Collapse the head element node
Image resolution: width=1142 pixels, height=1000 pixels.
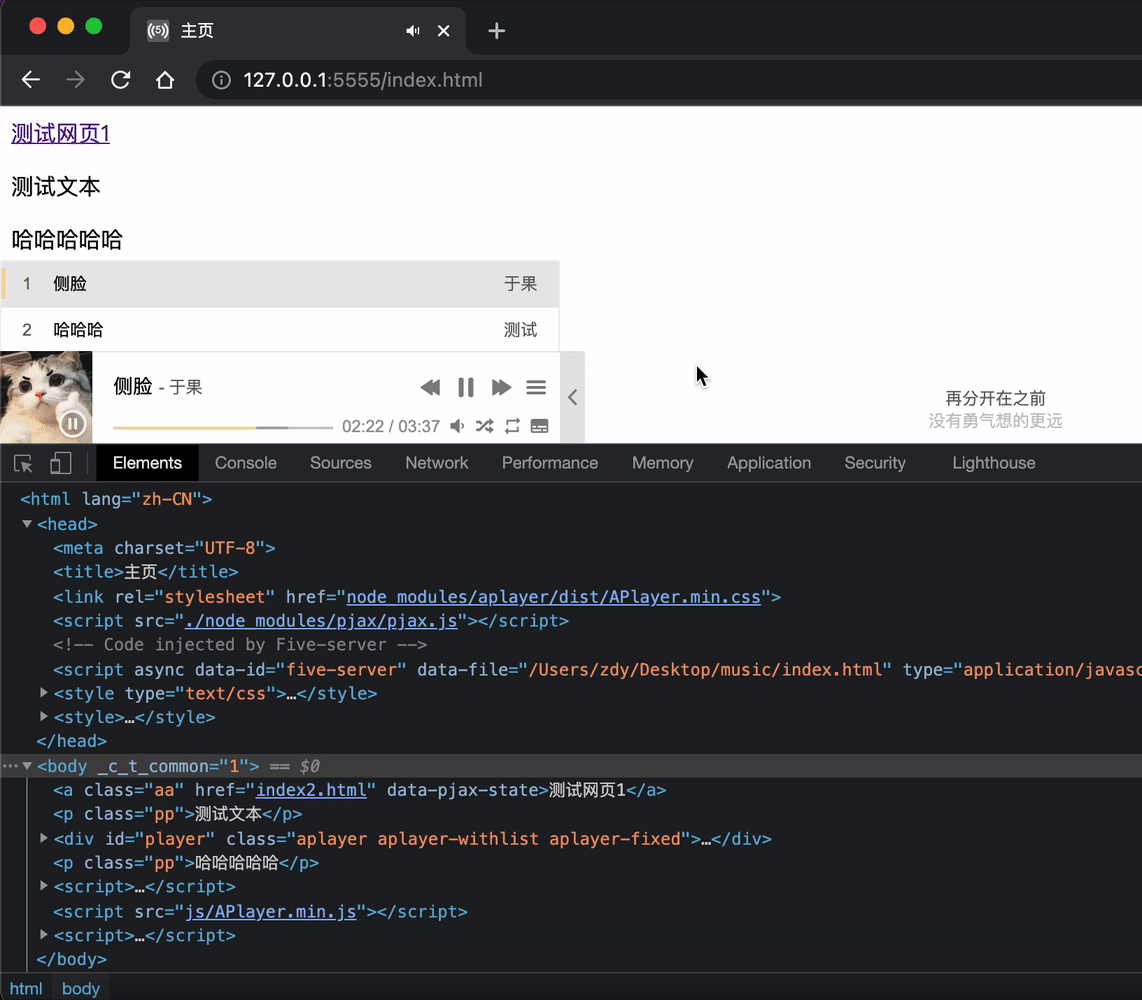[x=27, y=524]
